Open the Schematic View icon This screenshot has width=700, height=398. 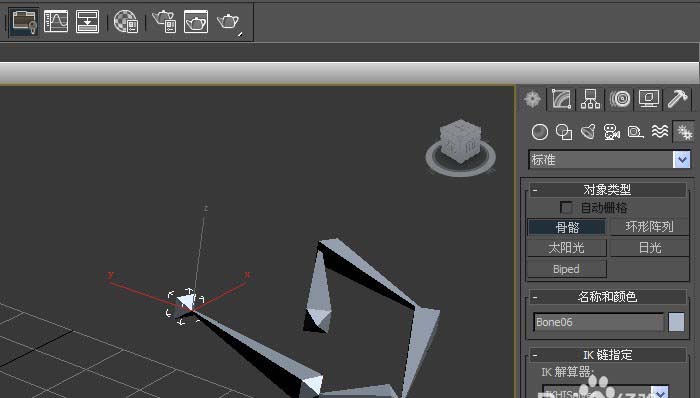pos(88,21)
